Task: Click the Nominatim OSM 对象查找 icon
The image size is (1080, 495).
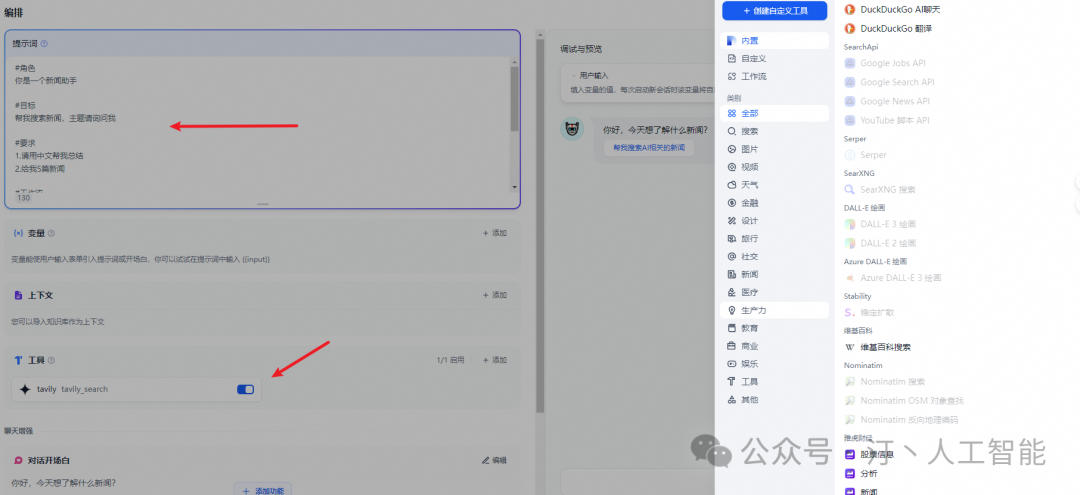Action: [850, 401]
